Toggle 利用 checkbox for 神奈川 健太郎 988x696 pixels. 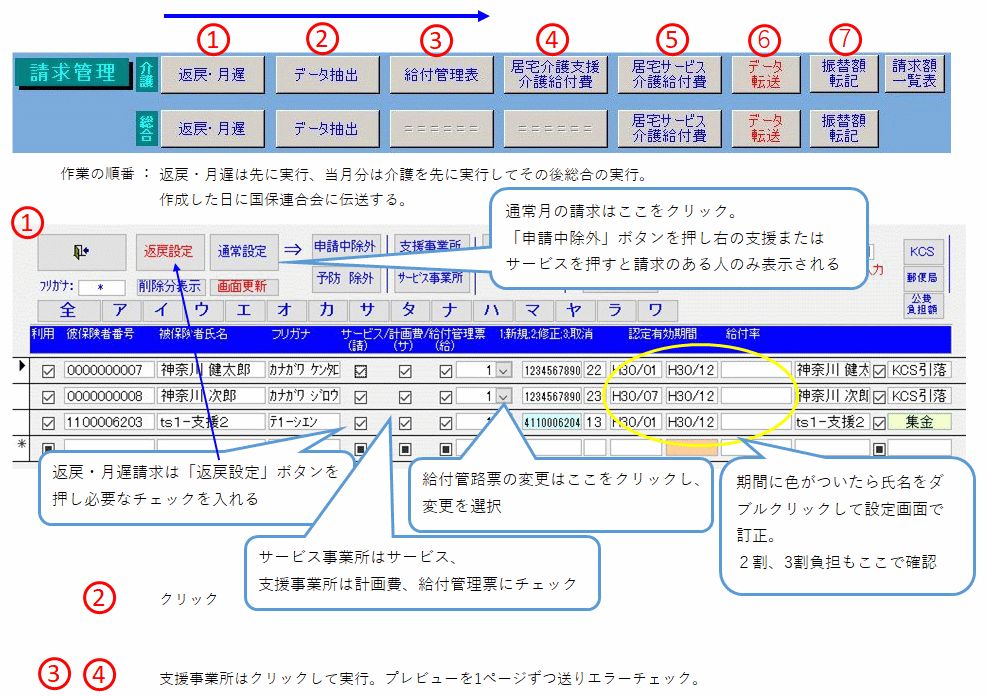48,371
